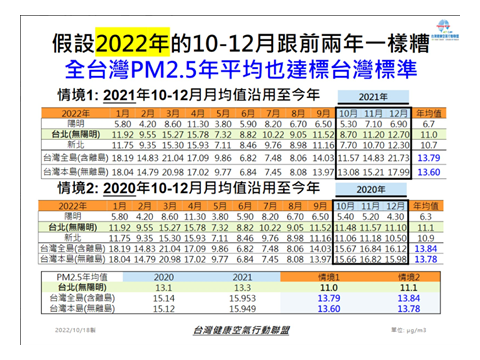The image size is (480, 360).
Task: Click the blue subtitle 全台灣PM2.5年平均也達標台灣標準
Action: [241, 70]
